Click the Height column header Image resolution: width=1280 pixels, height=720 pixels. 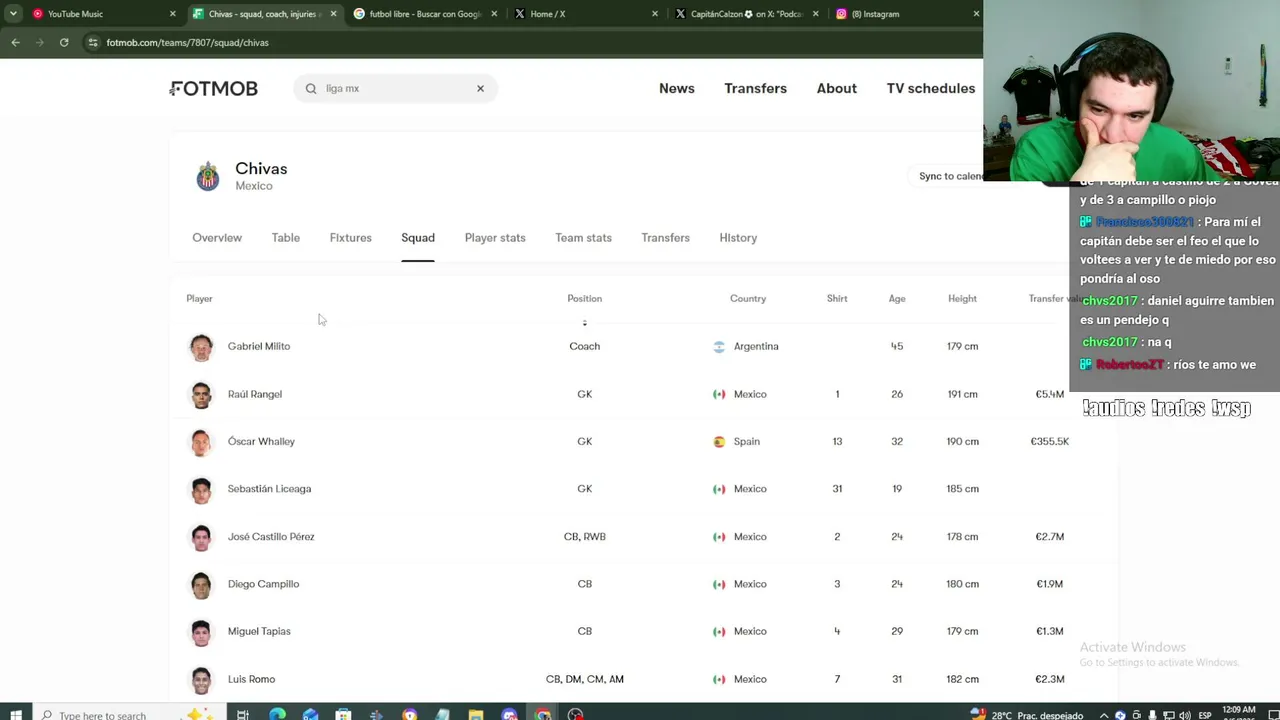coord(962,298)
